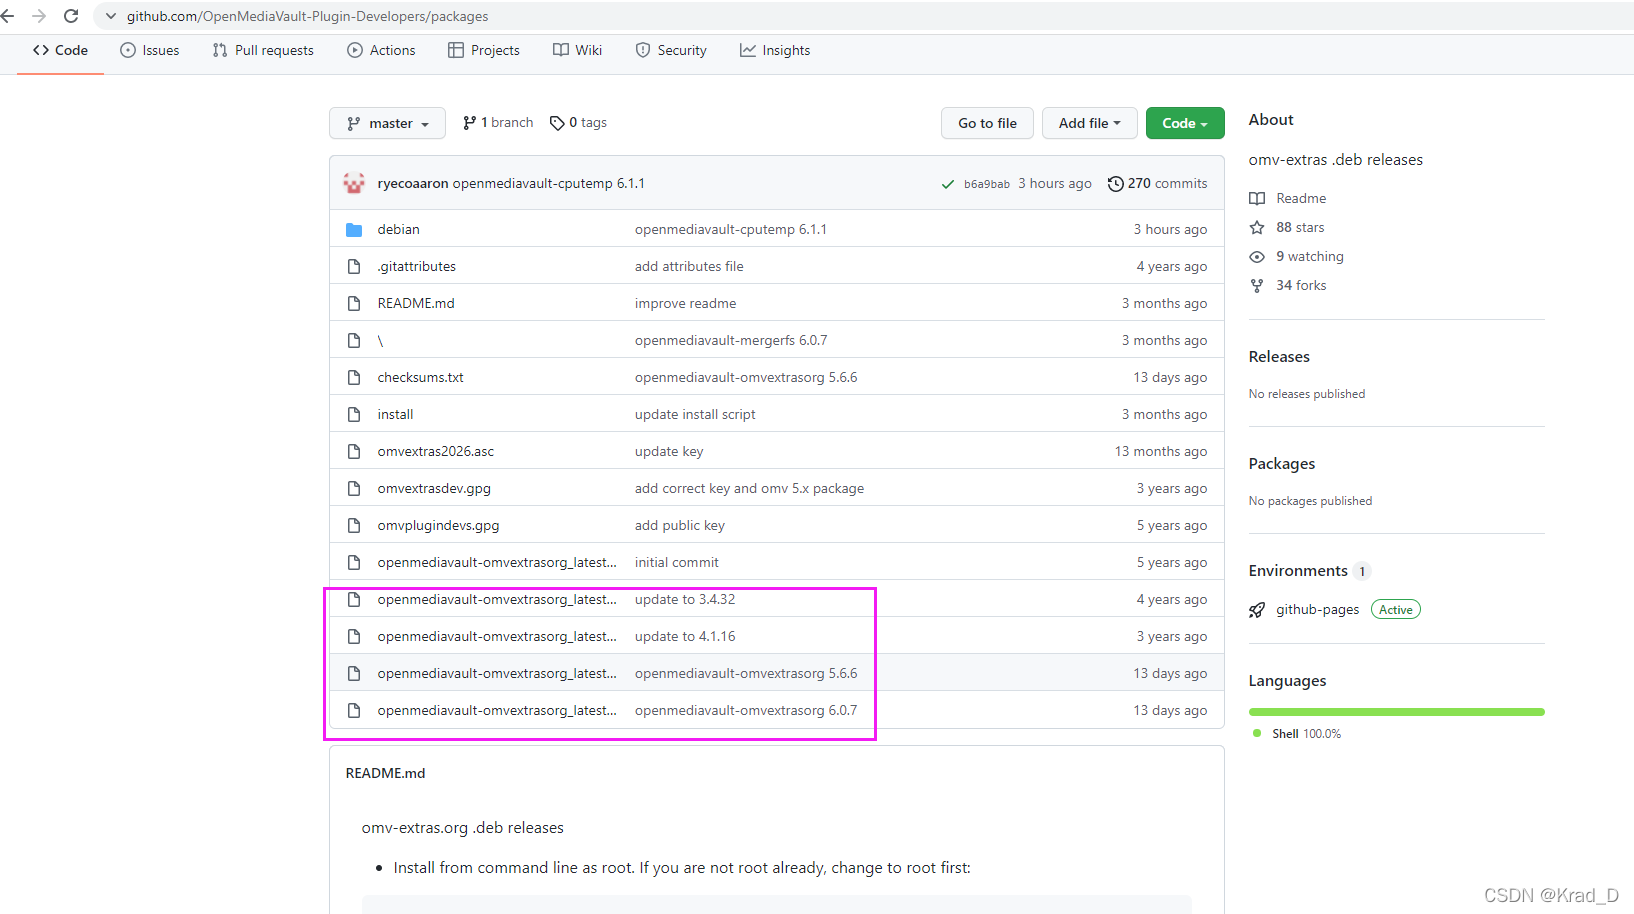This screenshot has width=1634, height=914.
Task: Go back with the browser back arrow
Action: pyautogui.click(x=8, y=16)
